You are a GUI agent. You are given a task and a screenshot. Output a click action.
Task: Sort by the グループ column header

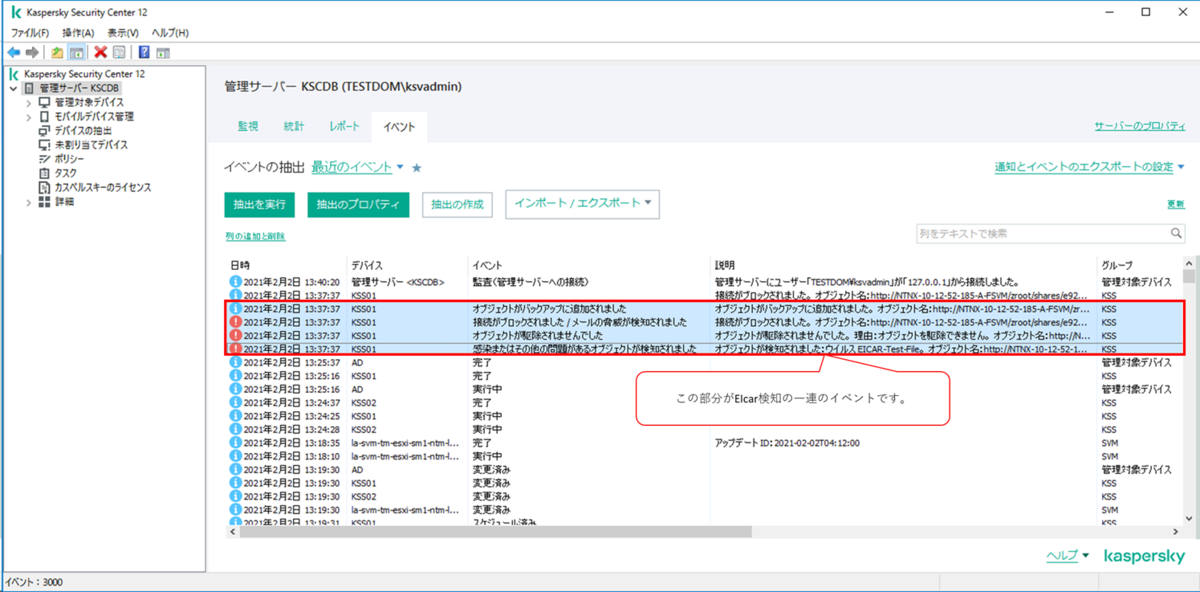1117,266
